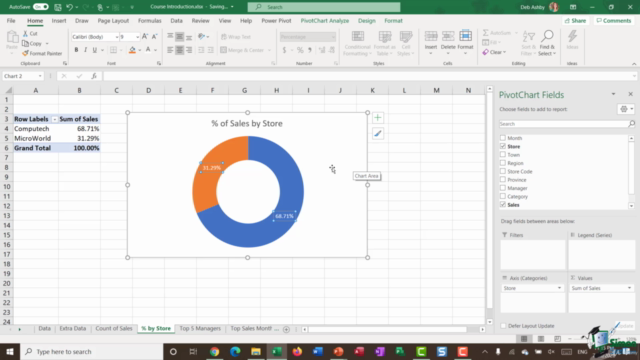Click the Insert Function fx icon
Screen dimensions: 640x360
[x=94, y=76]
